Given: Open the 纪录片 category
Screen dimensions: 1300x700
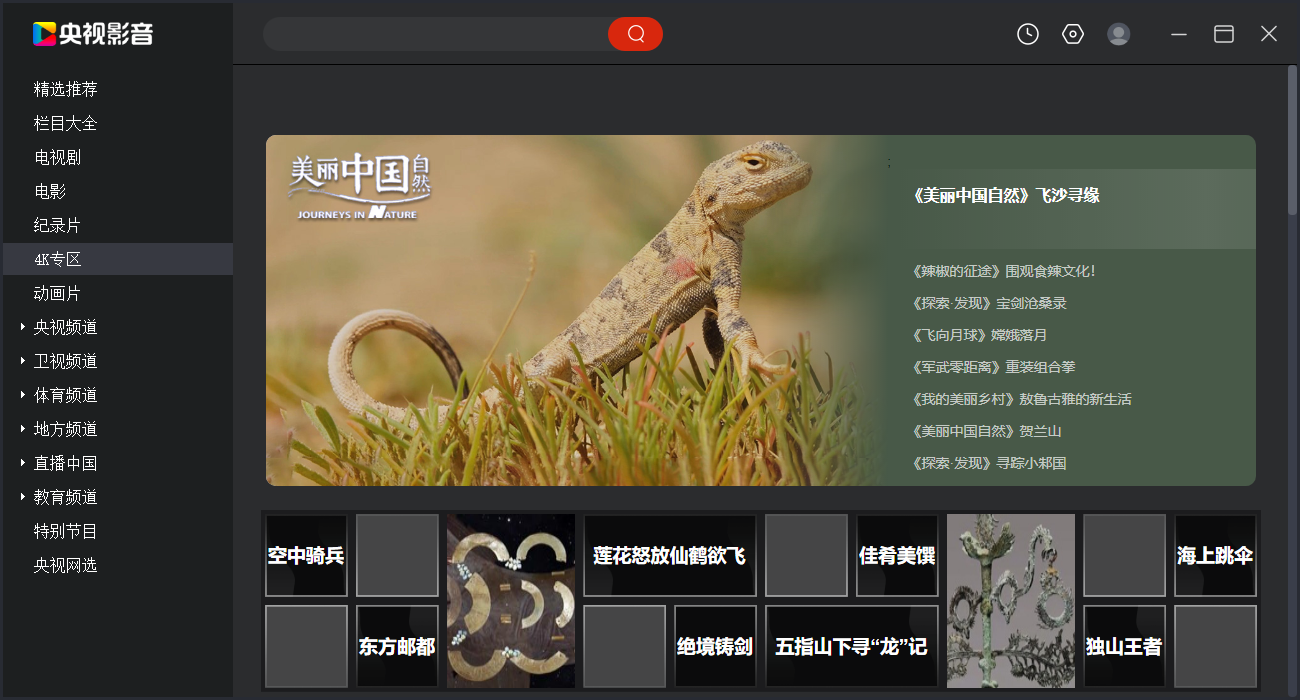Looking at the screenshot, I should (x=57, y=225).
